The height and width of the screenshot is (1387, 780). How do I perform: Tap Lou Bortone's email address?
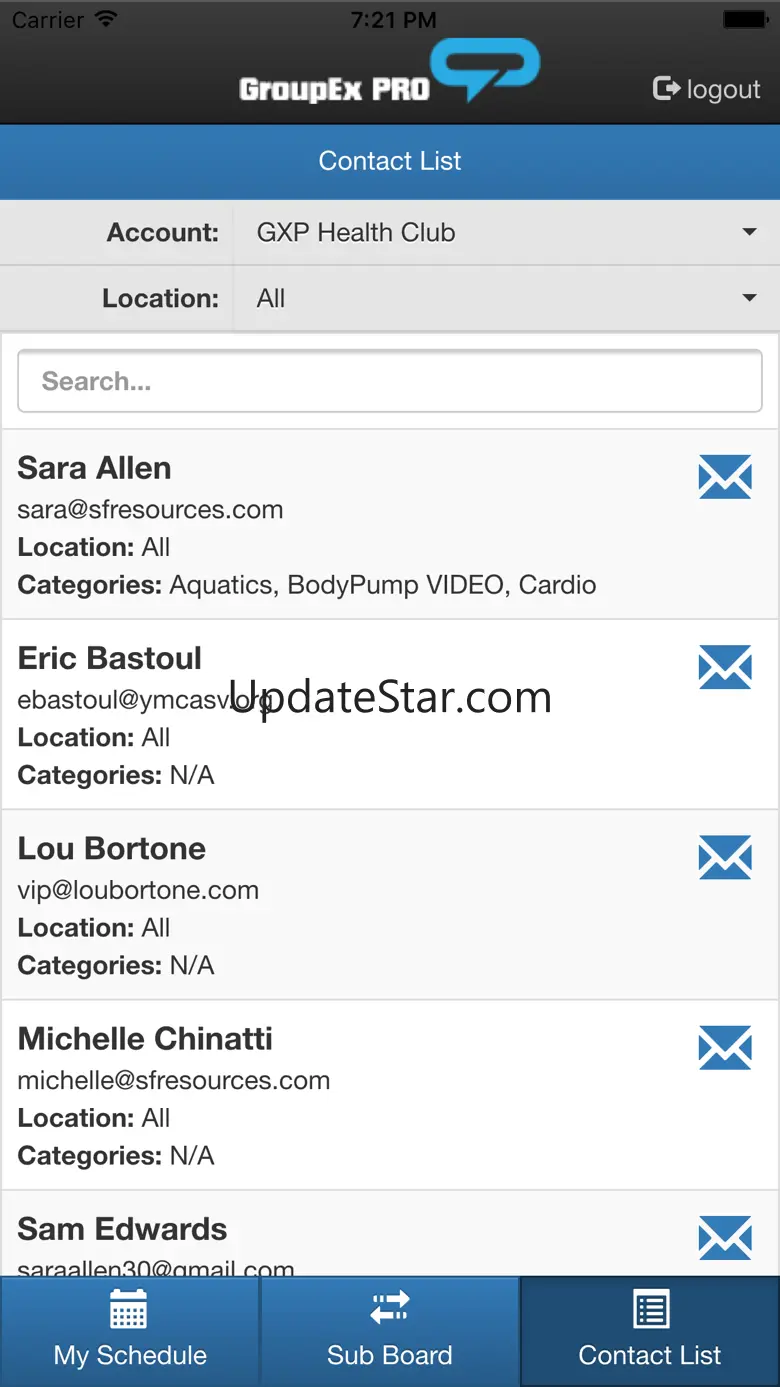point(139,890)
